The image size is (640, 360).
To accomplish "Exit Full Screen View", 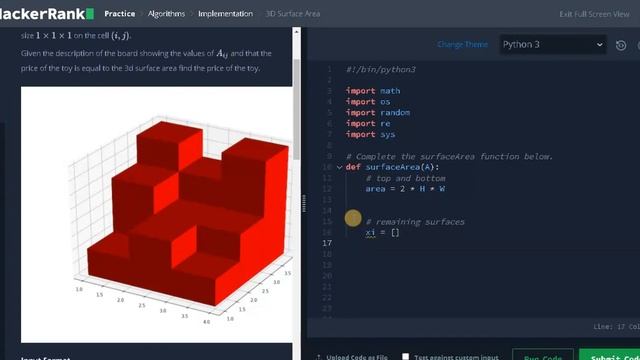I will [594, 14].
